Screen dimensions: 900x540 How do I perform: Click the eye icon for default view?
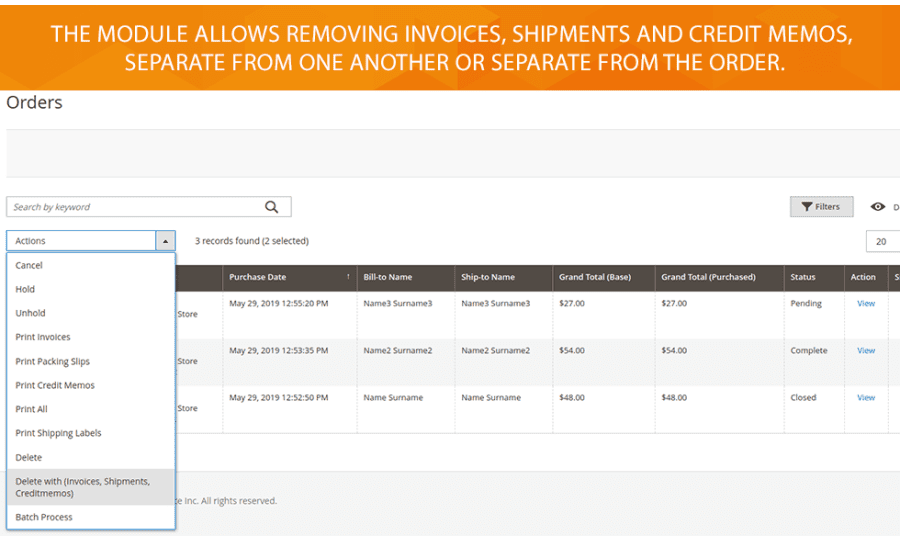click(x=878, y=207)
